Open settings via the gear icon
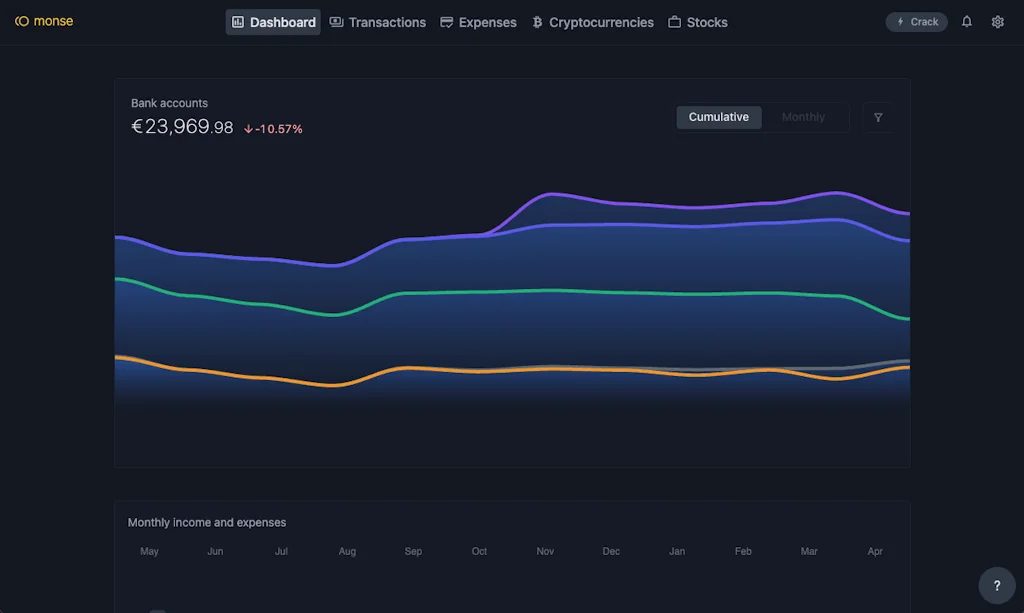 tap(997, 22)
